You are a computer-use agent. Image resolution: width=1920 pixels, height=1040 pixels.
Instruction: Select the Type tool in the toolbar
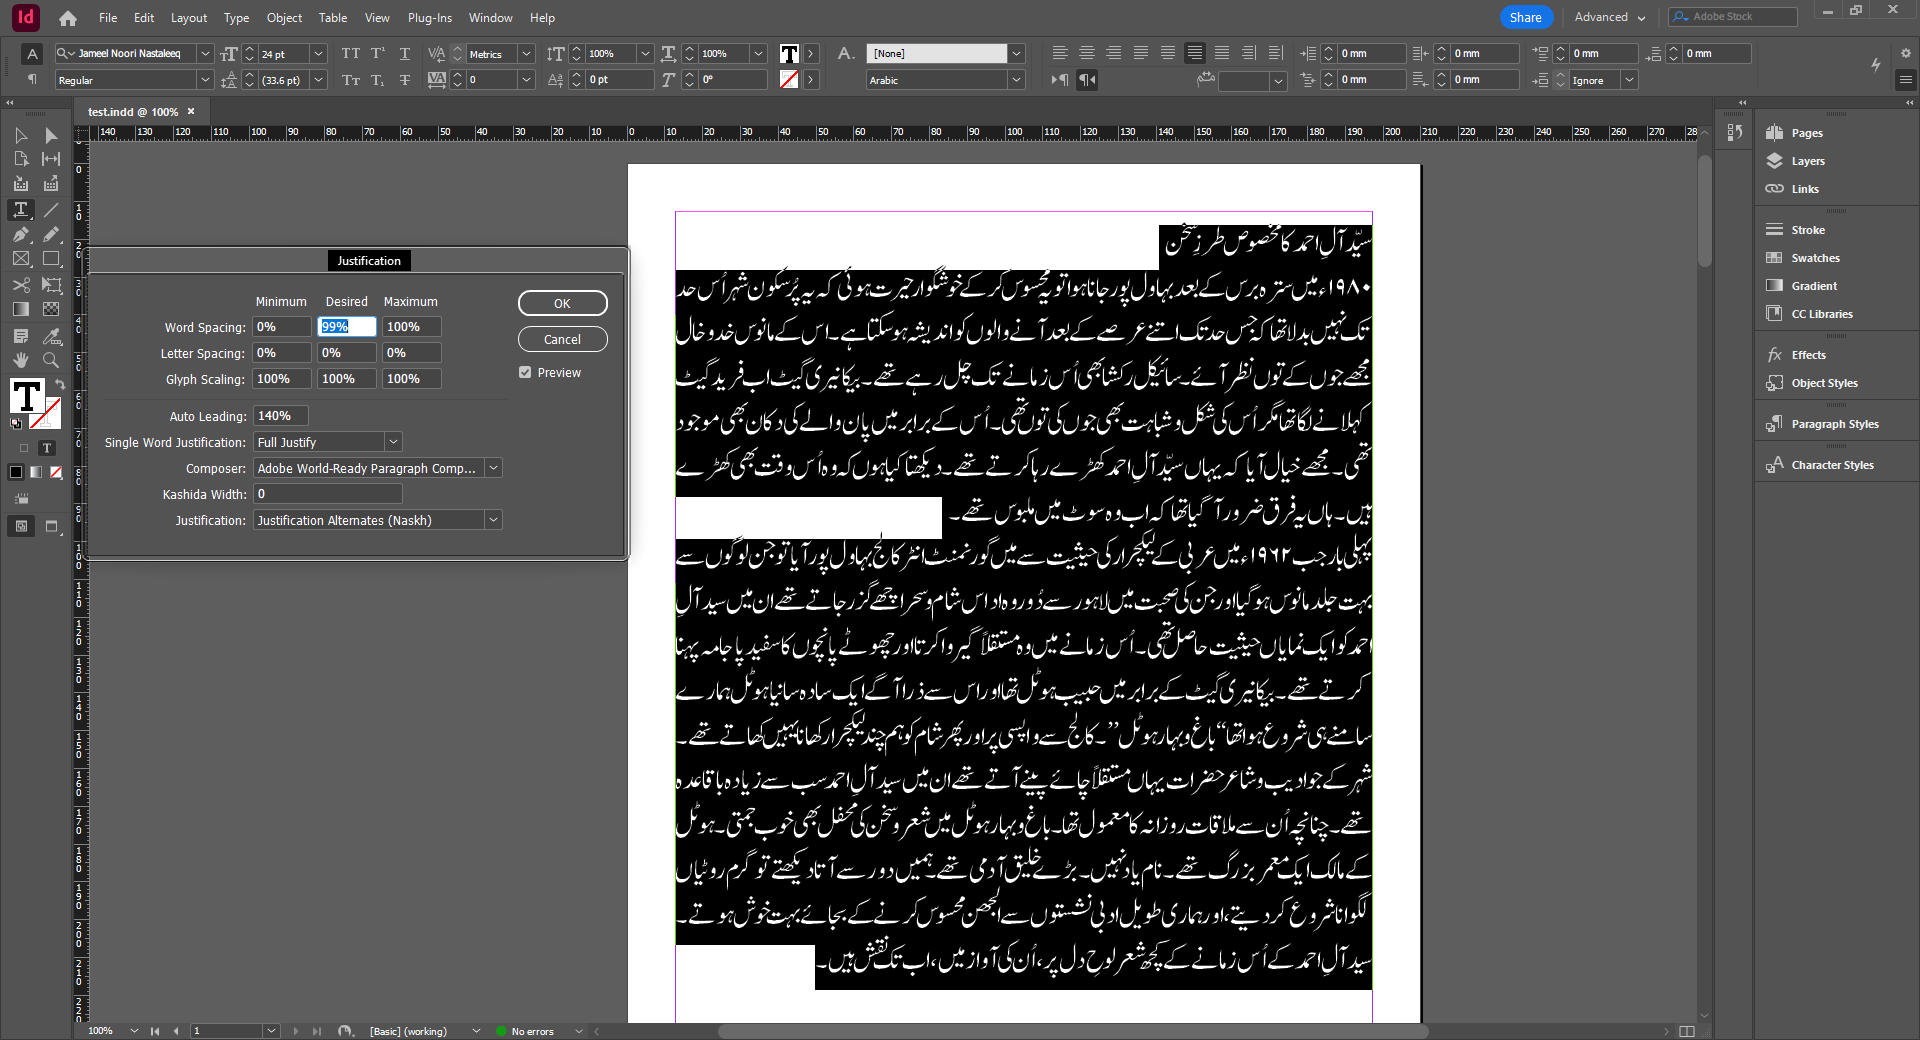click(x=21, y=210)
